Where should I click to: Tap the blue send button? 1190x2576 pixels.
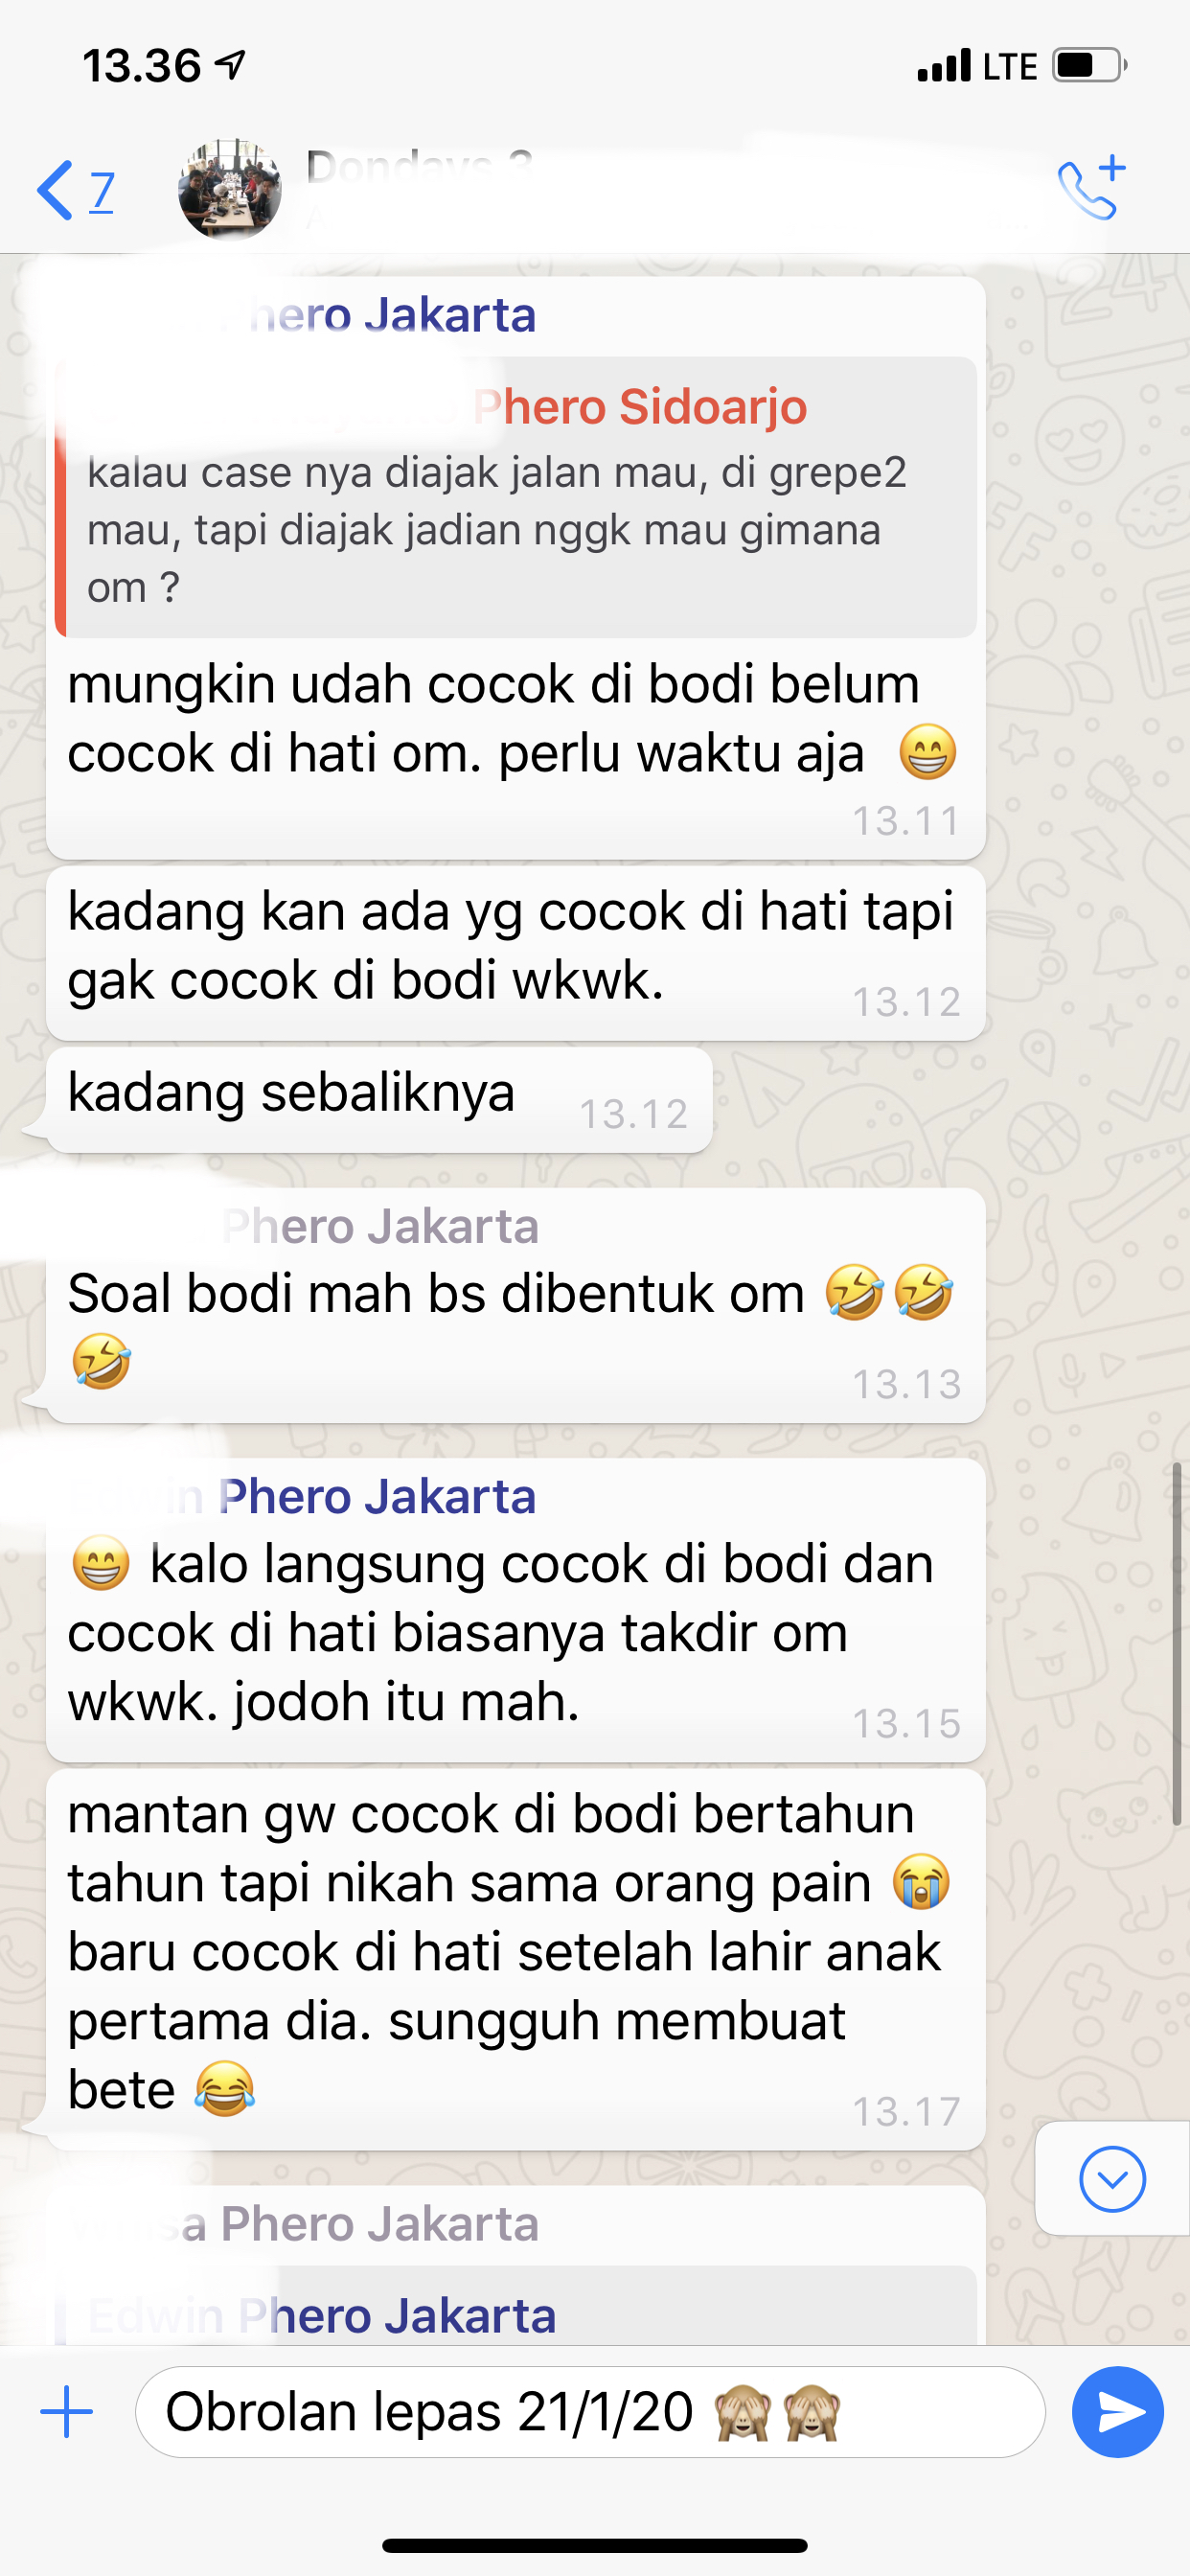click(x=1117, y=2411)
